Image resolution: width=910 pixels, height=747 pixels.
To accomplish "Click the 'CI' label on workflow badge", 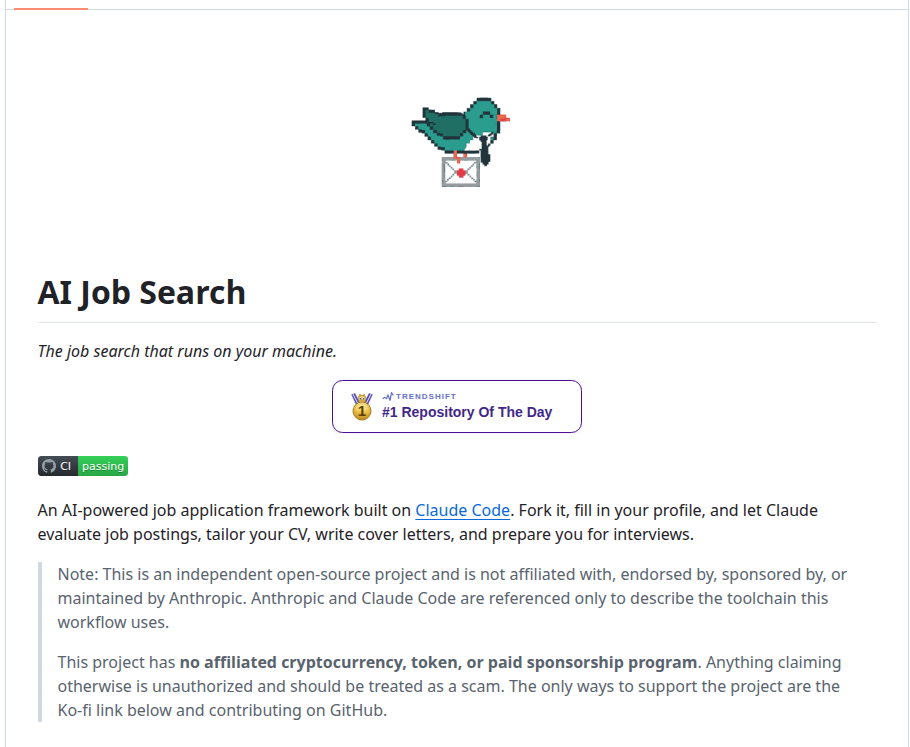I will coord(66,466).
